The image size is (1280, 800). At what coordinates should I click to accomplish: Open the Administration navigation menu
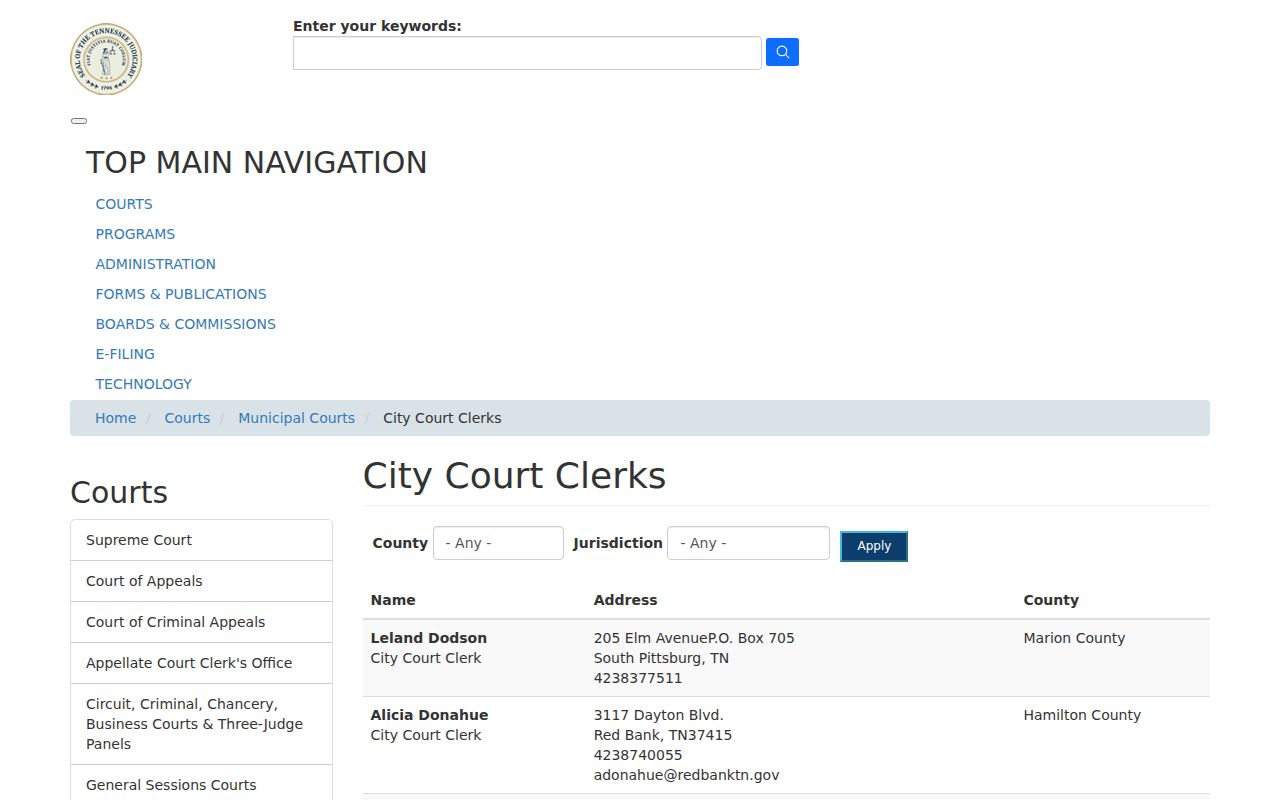tap(156, 264)
